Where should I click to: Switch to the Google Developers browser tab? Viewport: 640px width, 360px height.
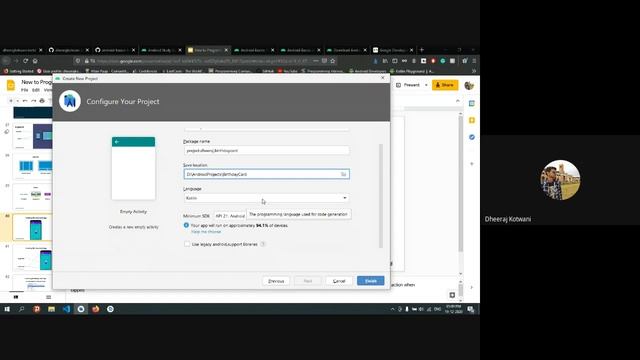[x=393, y=50]
